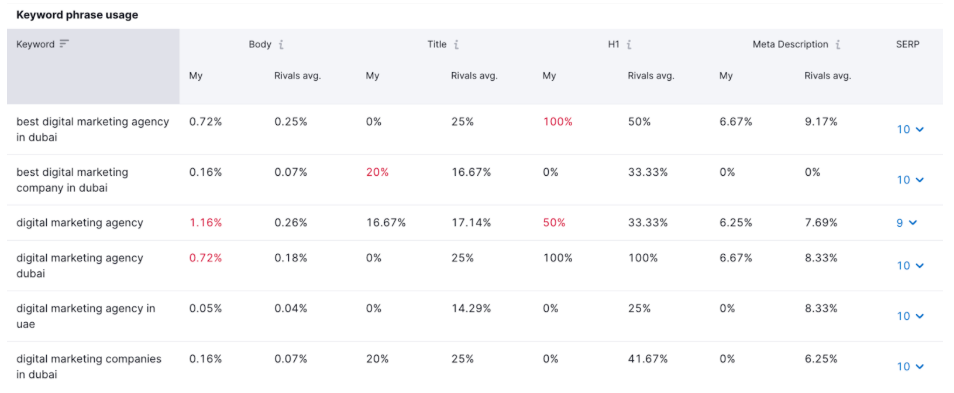Select keyword best digital marketing company in dubai
The image size is (954, 393).
coord(72,180)
